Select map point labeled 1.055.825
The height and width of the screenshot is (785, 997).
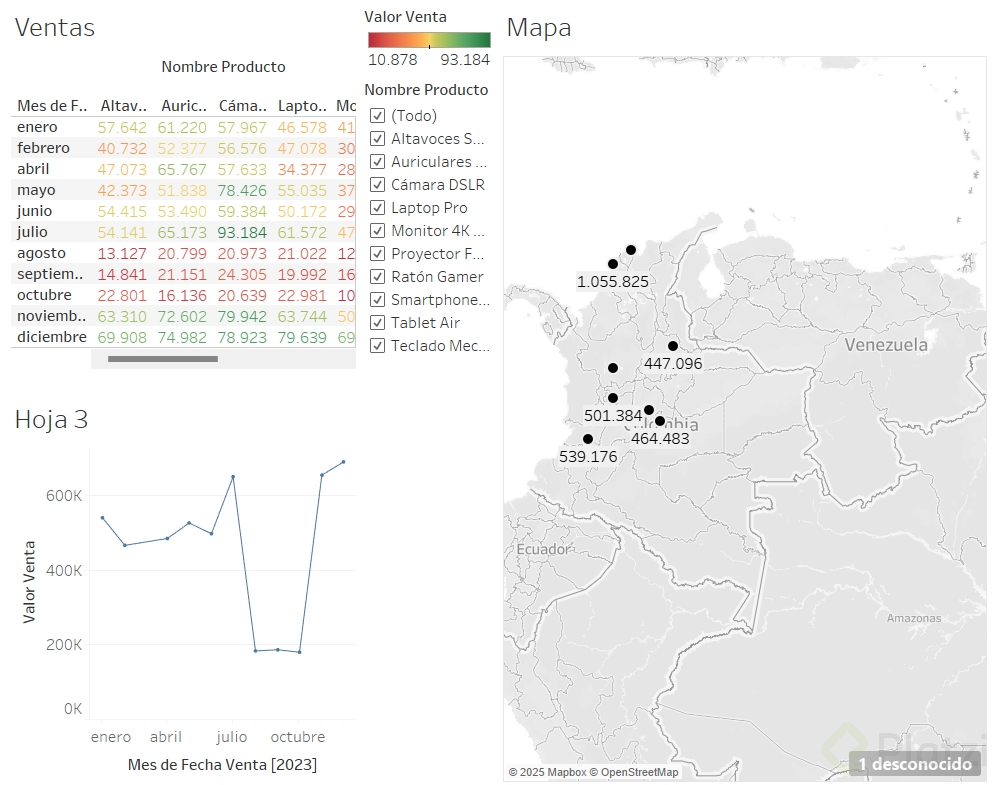[613, 264]
